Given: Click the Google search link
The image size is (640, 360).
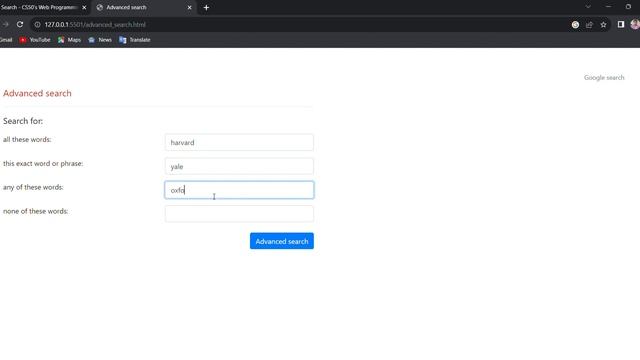Looking at the screenshot, I should pos(604,78).
